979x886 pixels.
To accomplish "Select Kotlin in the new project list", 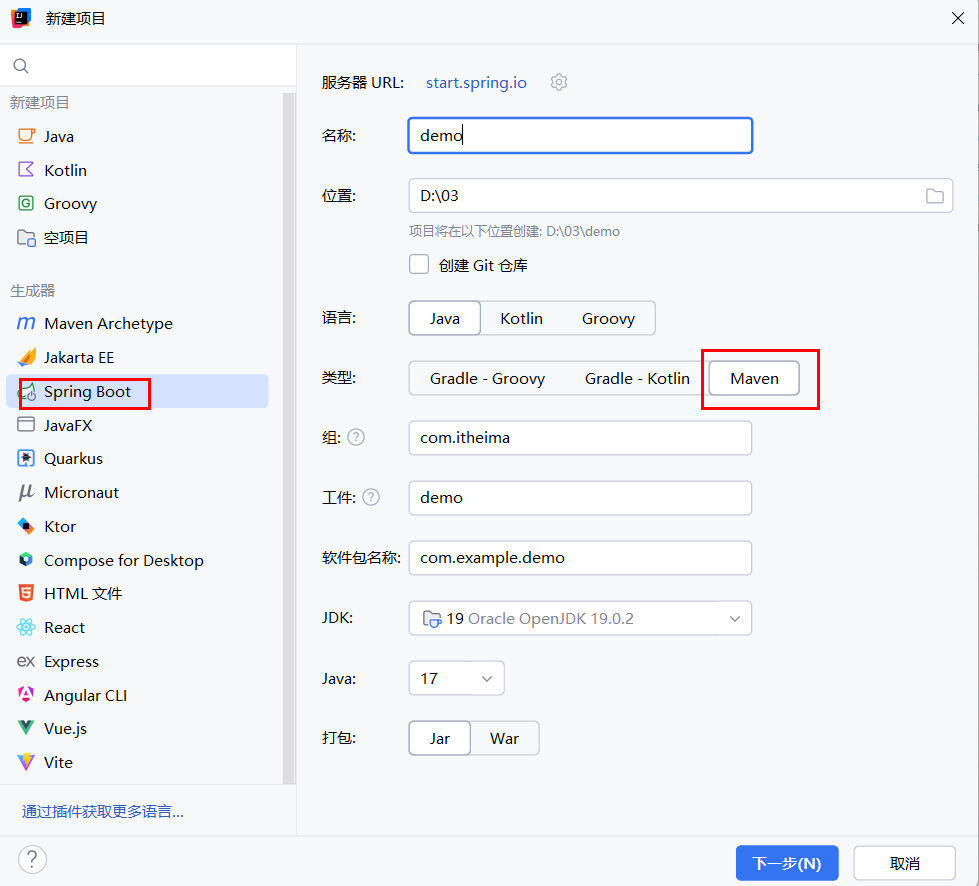I will pos(137,170).
